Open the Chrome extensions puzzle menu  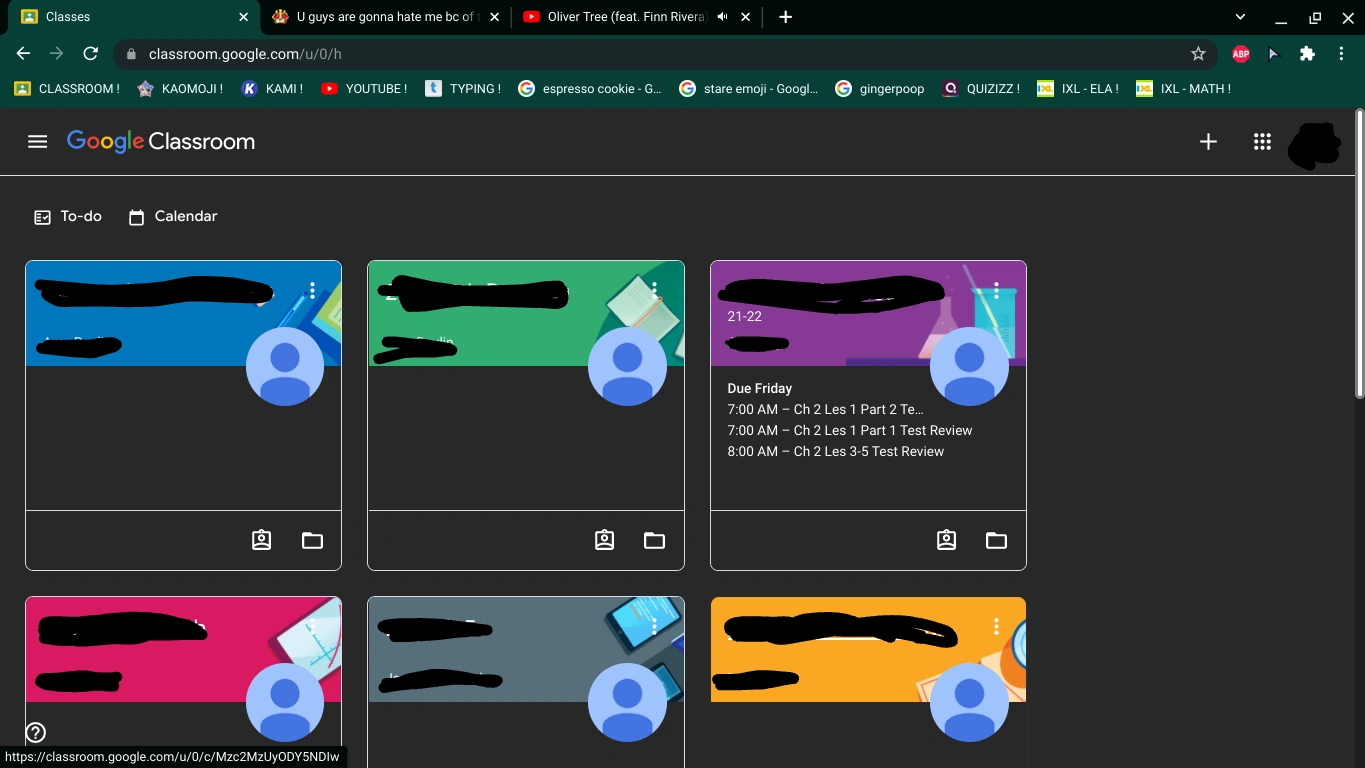[x=1307, y=54]
